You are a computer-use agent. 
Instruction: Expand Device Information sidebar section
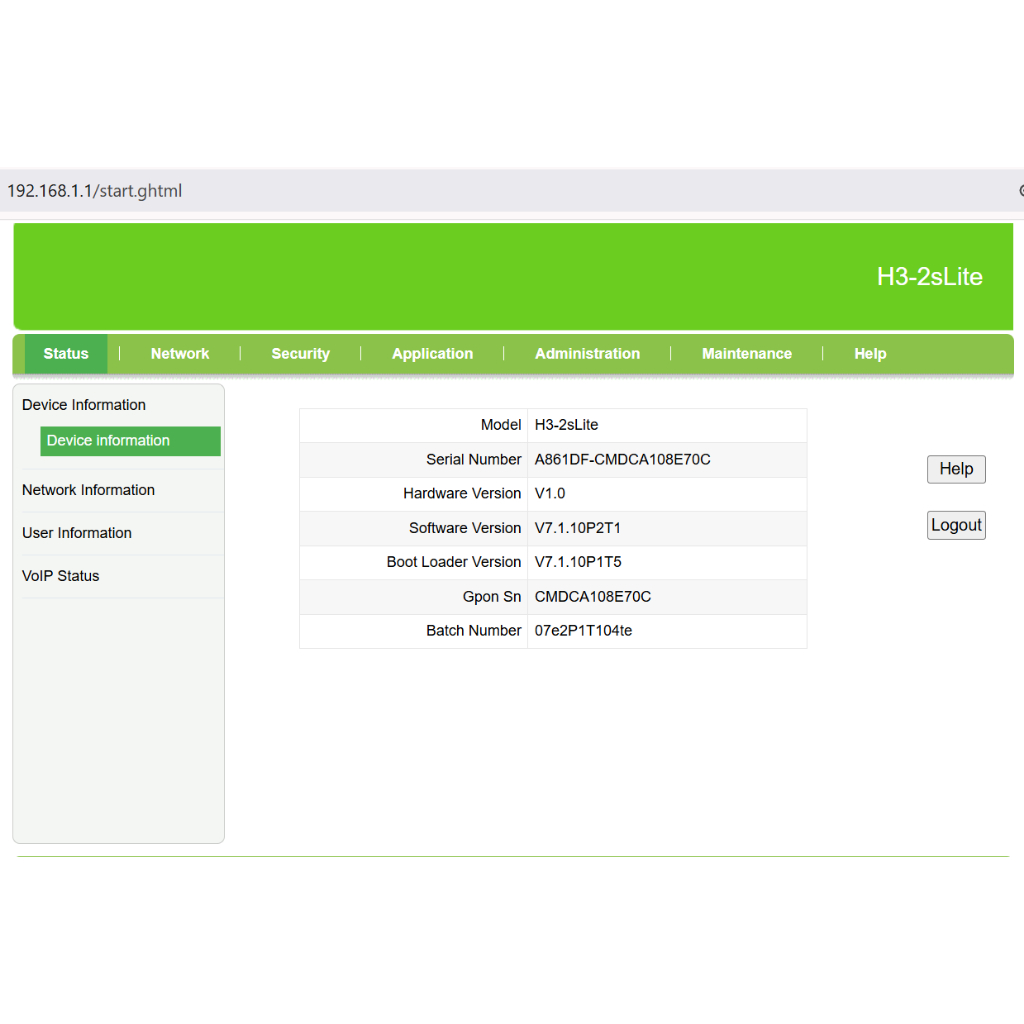[84, 405]
